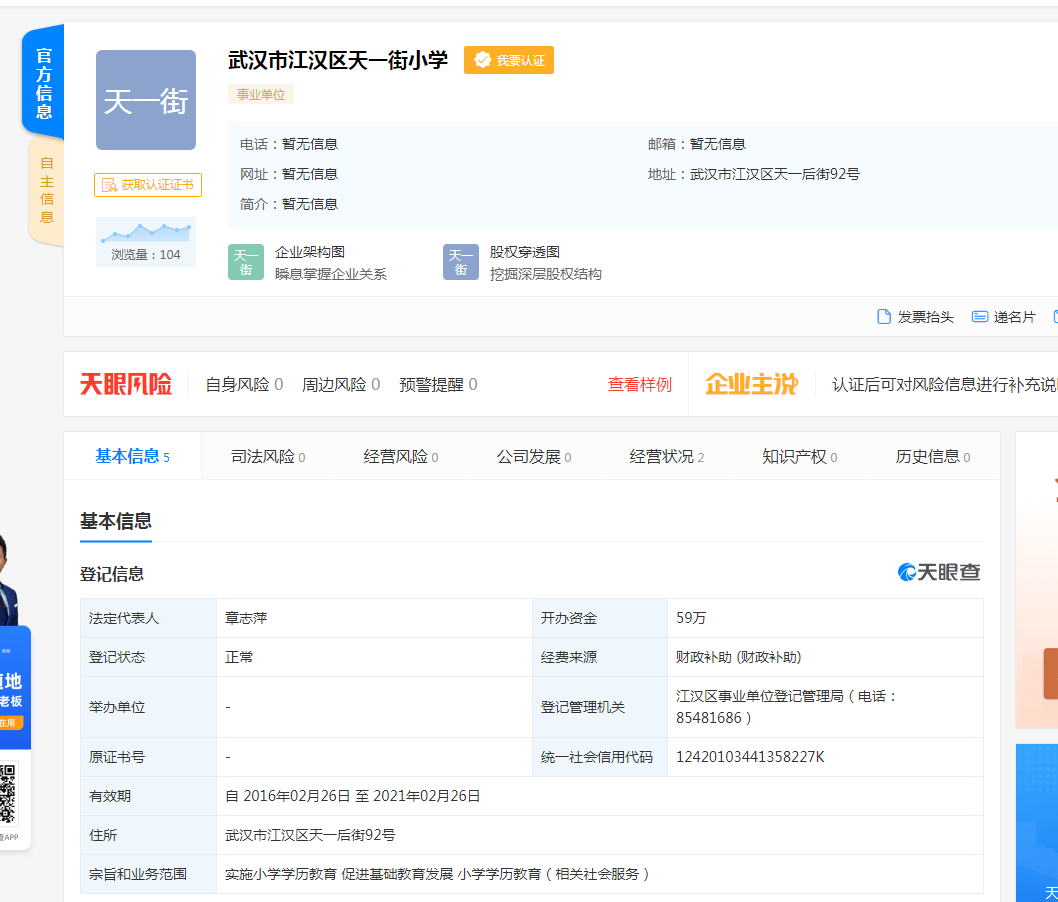Click legal representative name 章志萍
1058x902 pixels.
point(246,618)
